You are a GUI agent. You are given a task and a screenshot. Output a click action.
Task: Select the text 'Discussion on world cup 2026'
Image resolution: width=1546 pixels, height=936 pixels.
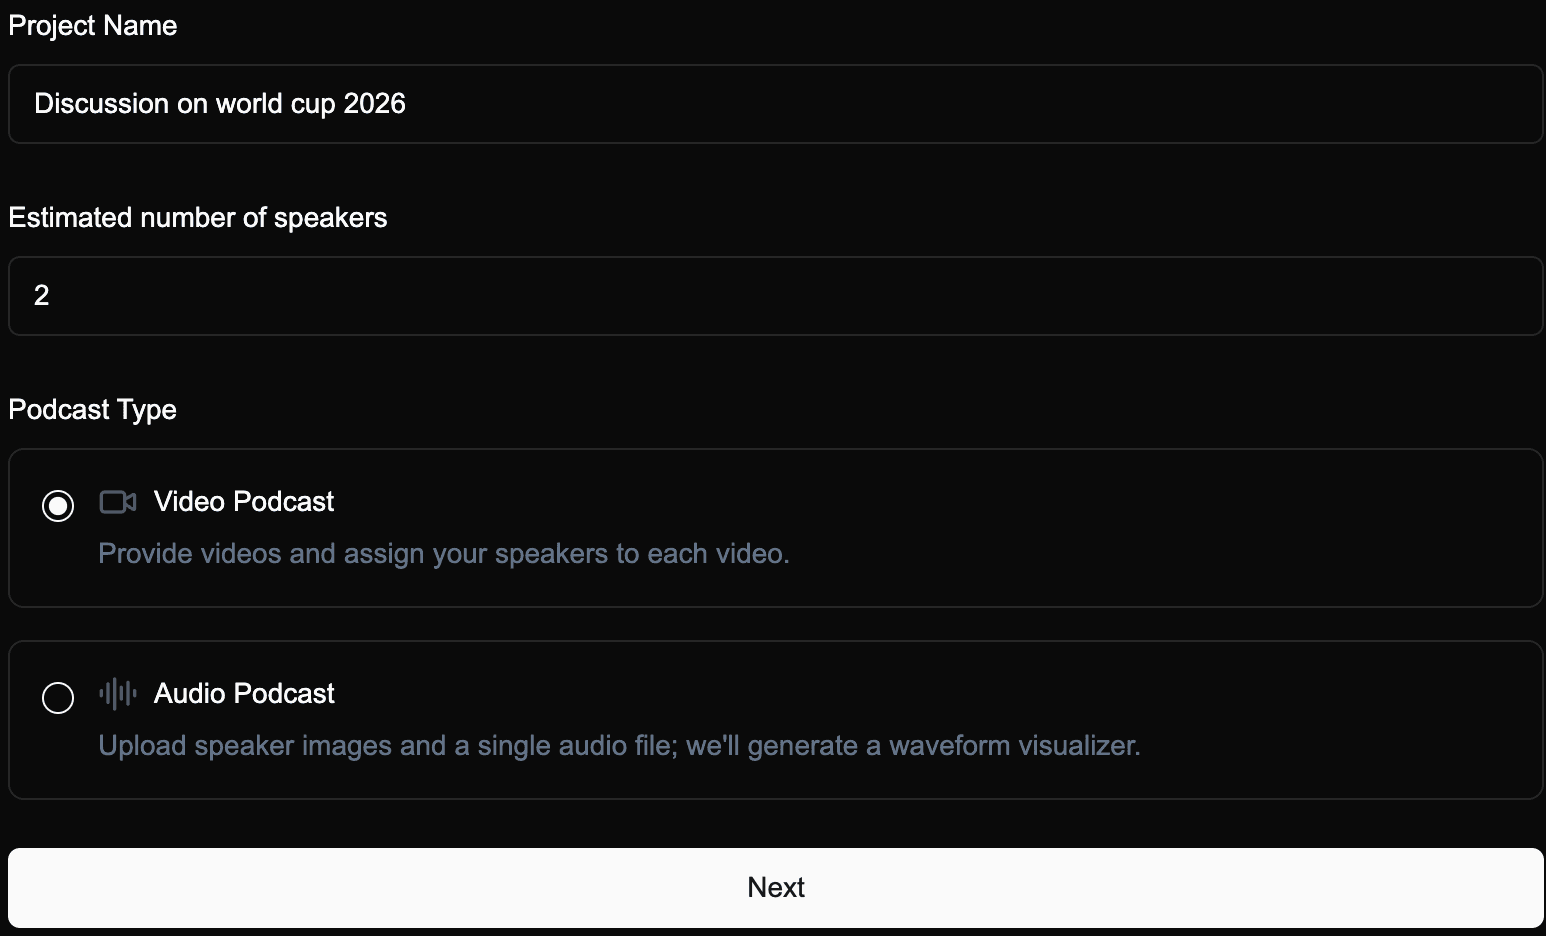(220, 103)
